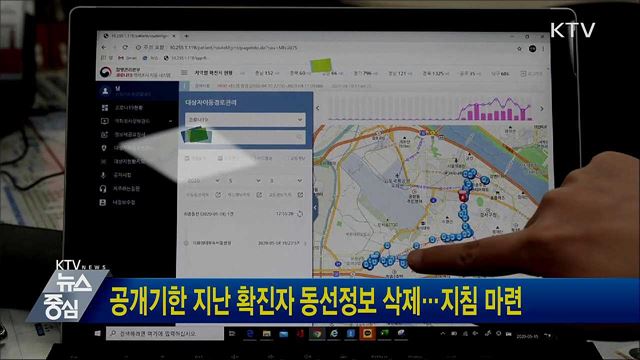Go to next chart range arrow
This screenshot has width=640, height=360.
pyautogui.click(x=542, y=109)
